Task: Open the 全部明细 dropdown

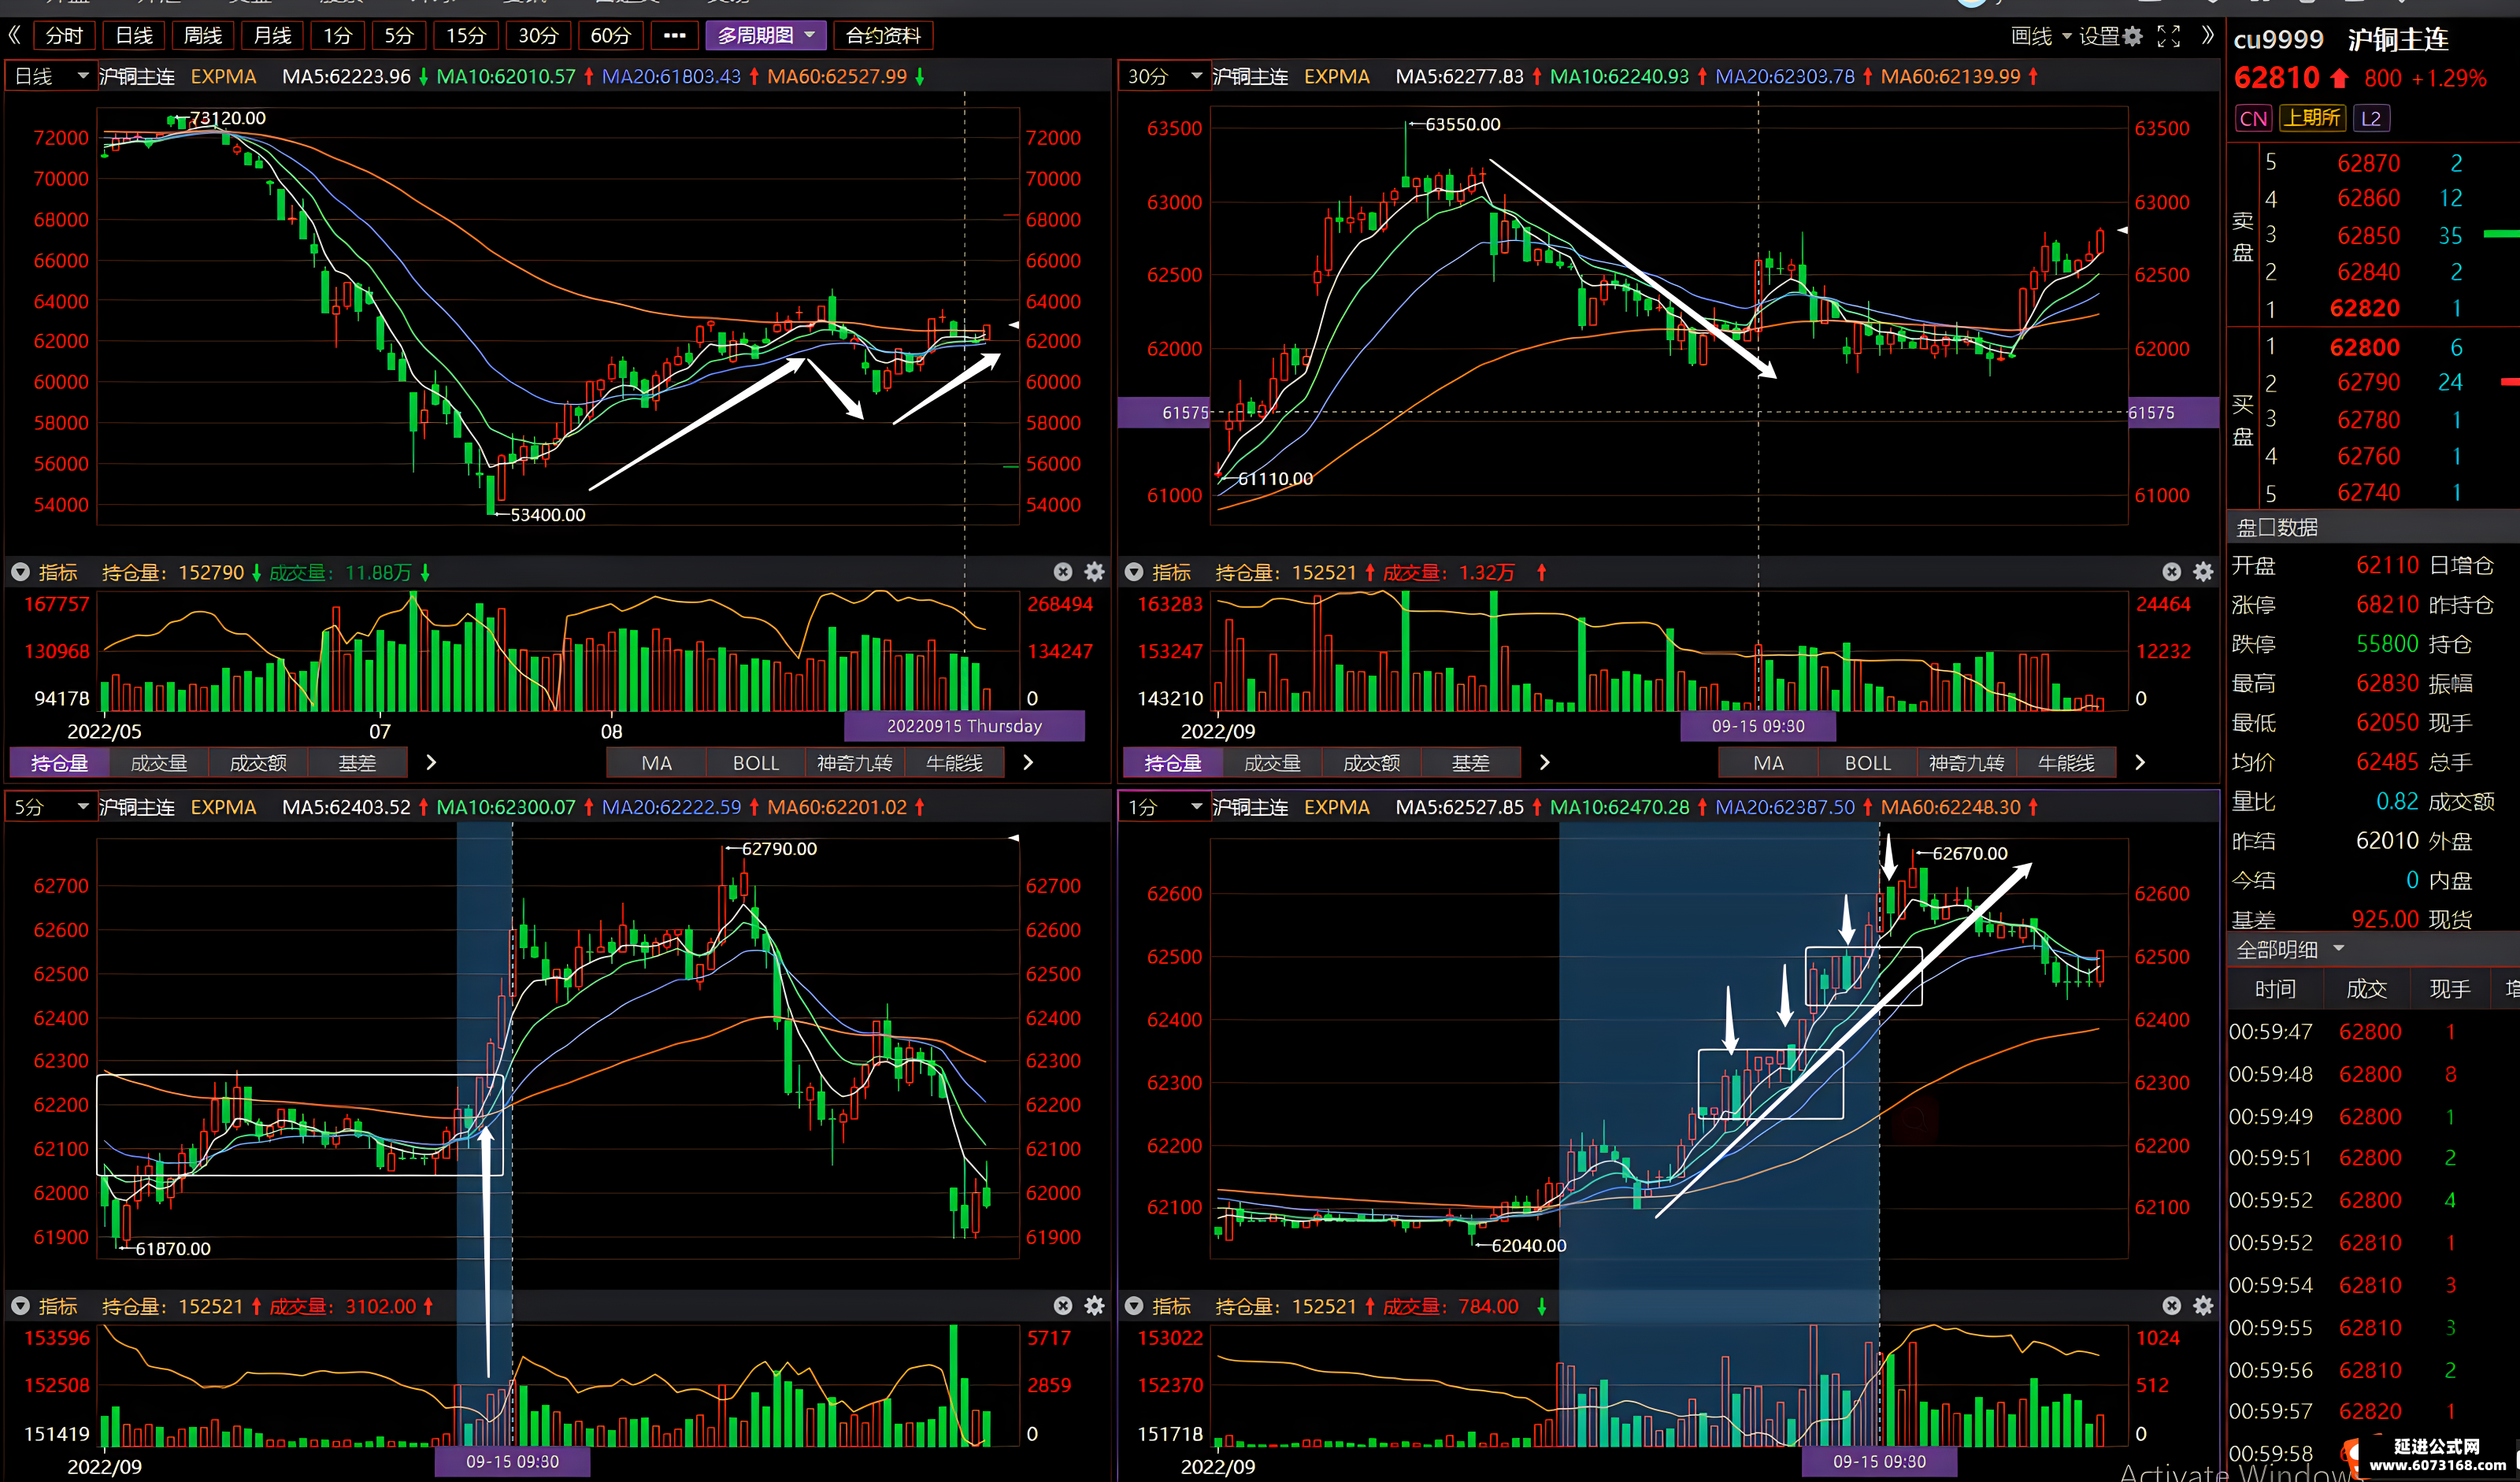Action: pyautogui.click(x=2291, y=949)
